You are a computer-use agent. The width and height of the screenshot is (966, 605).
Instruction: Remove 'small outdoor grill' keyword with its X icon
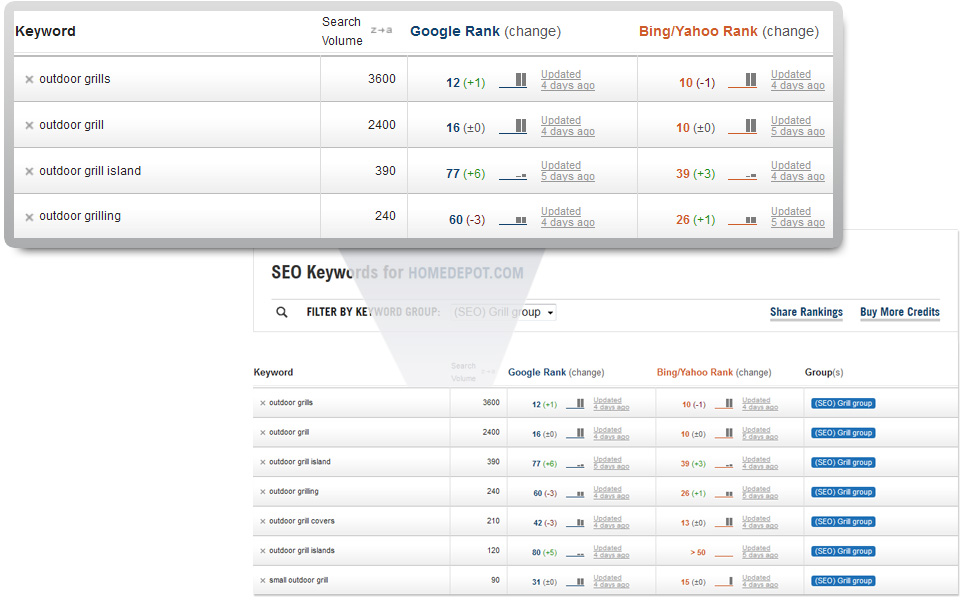263,581
